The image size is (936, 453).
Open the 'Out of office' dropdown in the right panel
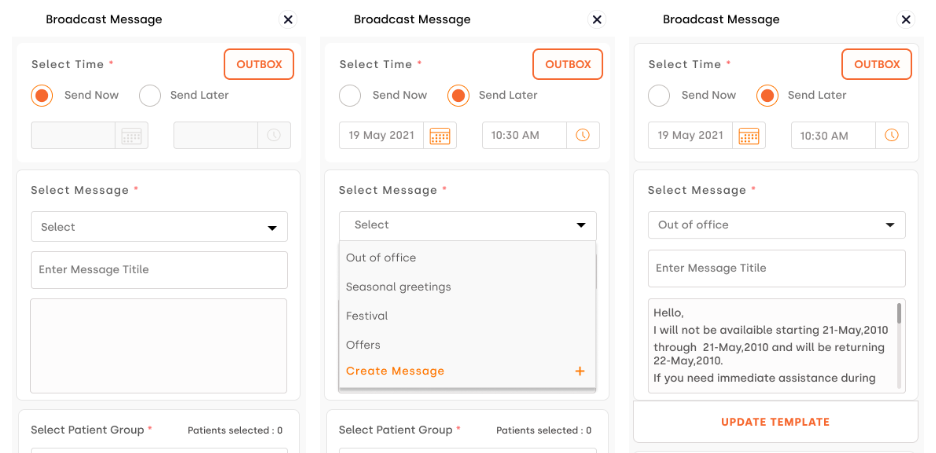[x=776, y=225]
